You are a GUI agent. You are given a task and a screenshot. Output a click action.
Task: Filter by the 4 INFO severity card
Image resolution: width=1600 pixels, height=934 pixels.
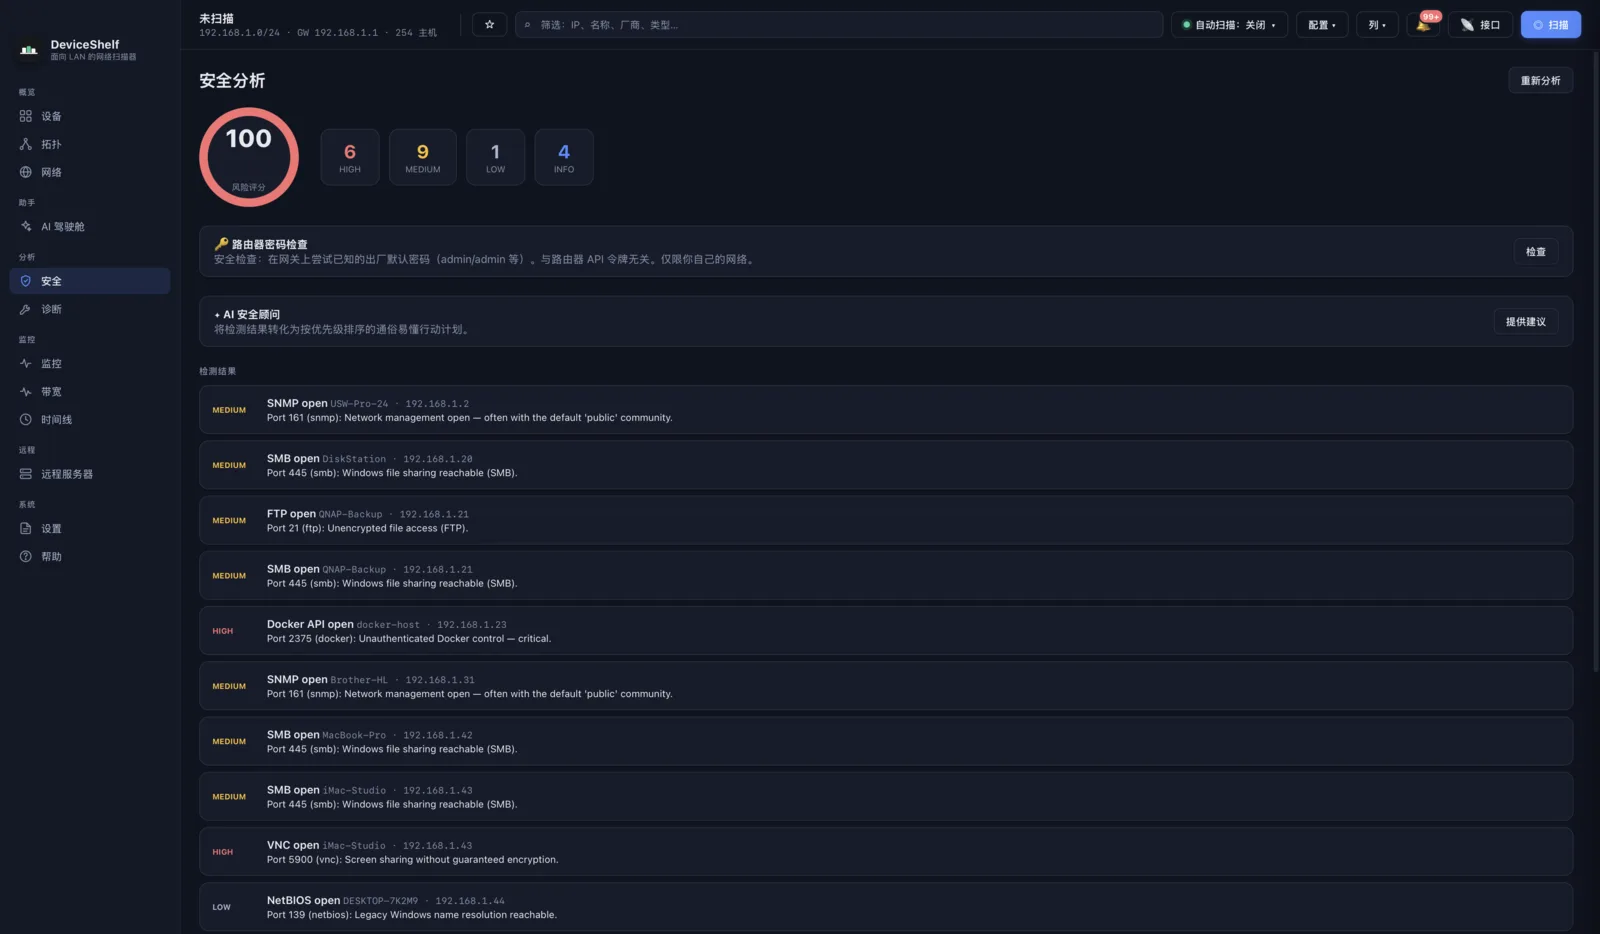click(x=564, y=157)
